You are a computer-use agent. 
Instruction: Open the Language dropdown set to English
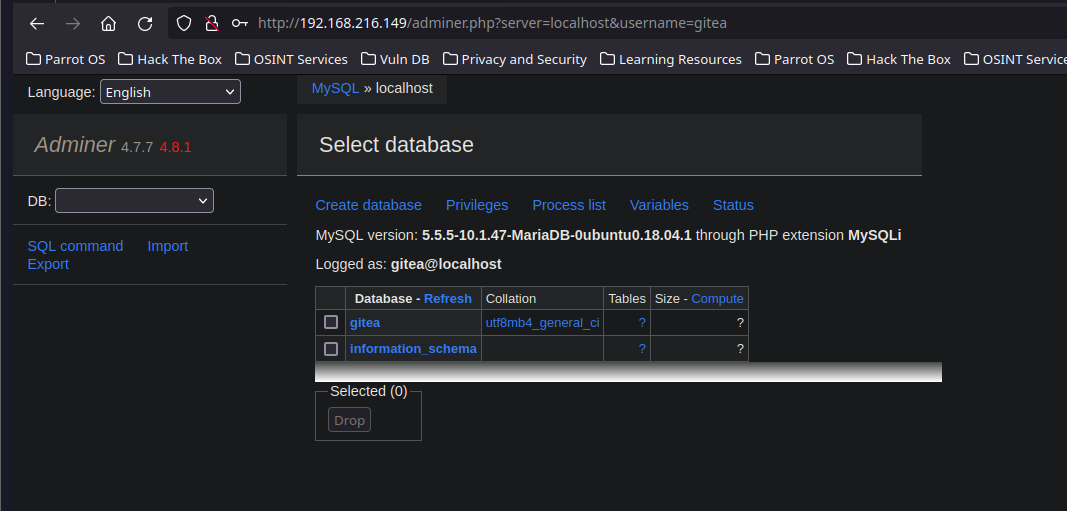(170, 92)
